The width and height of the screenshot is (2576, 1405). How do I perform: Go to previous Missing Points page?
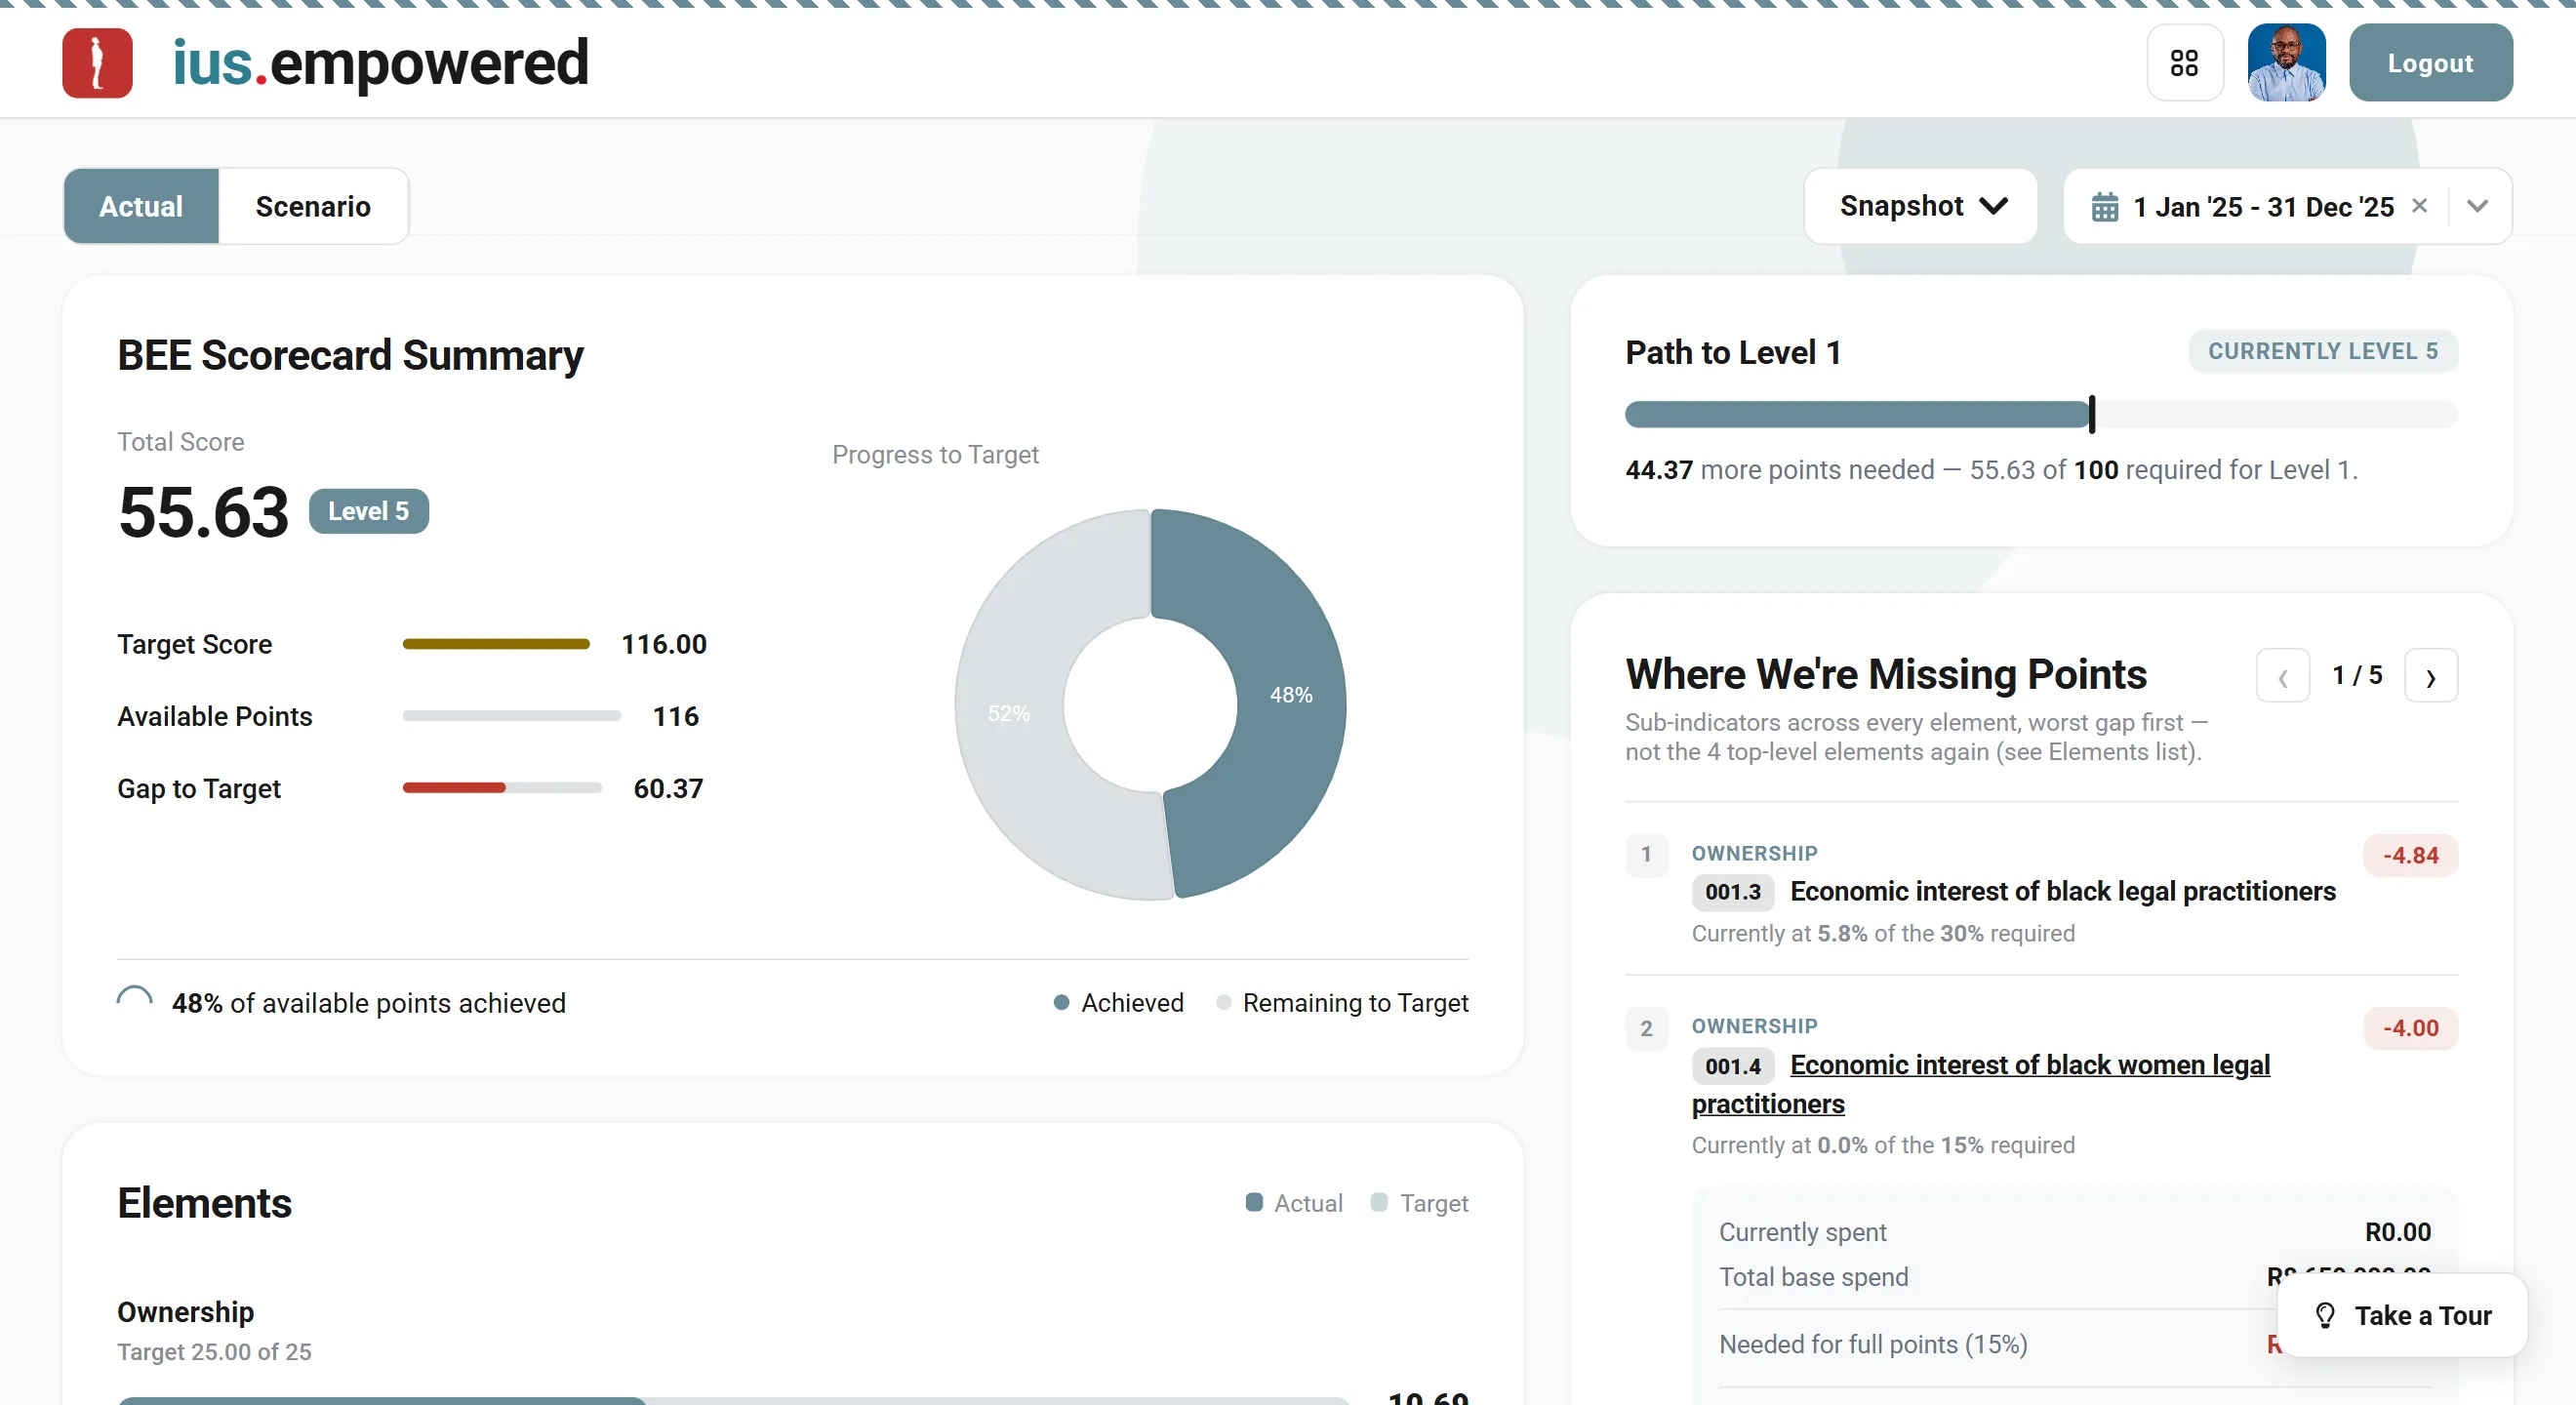pos(2283,677)
